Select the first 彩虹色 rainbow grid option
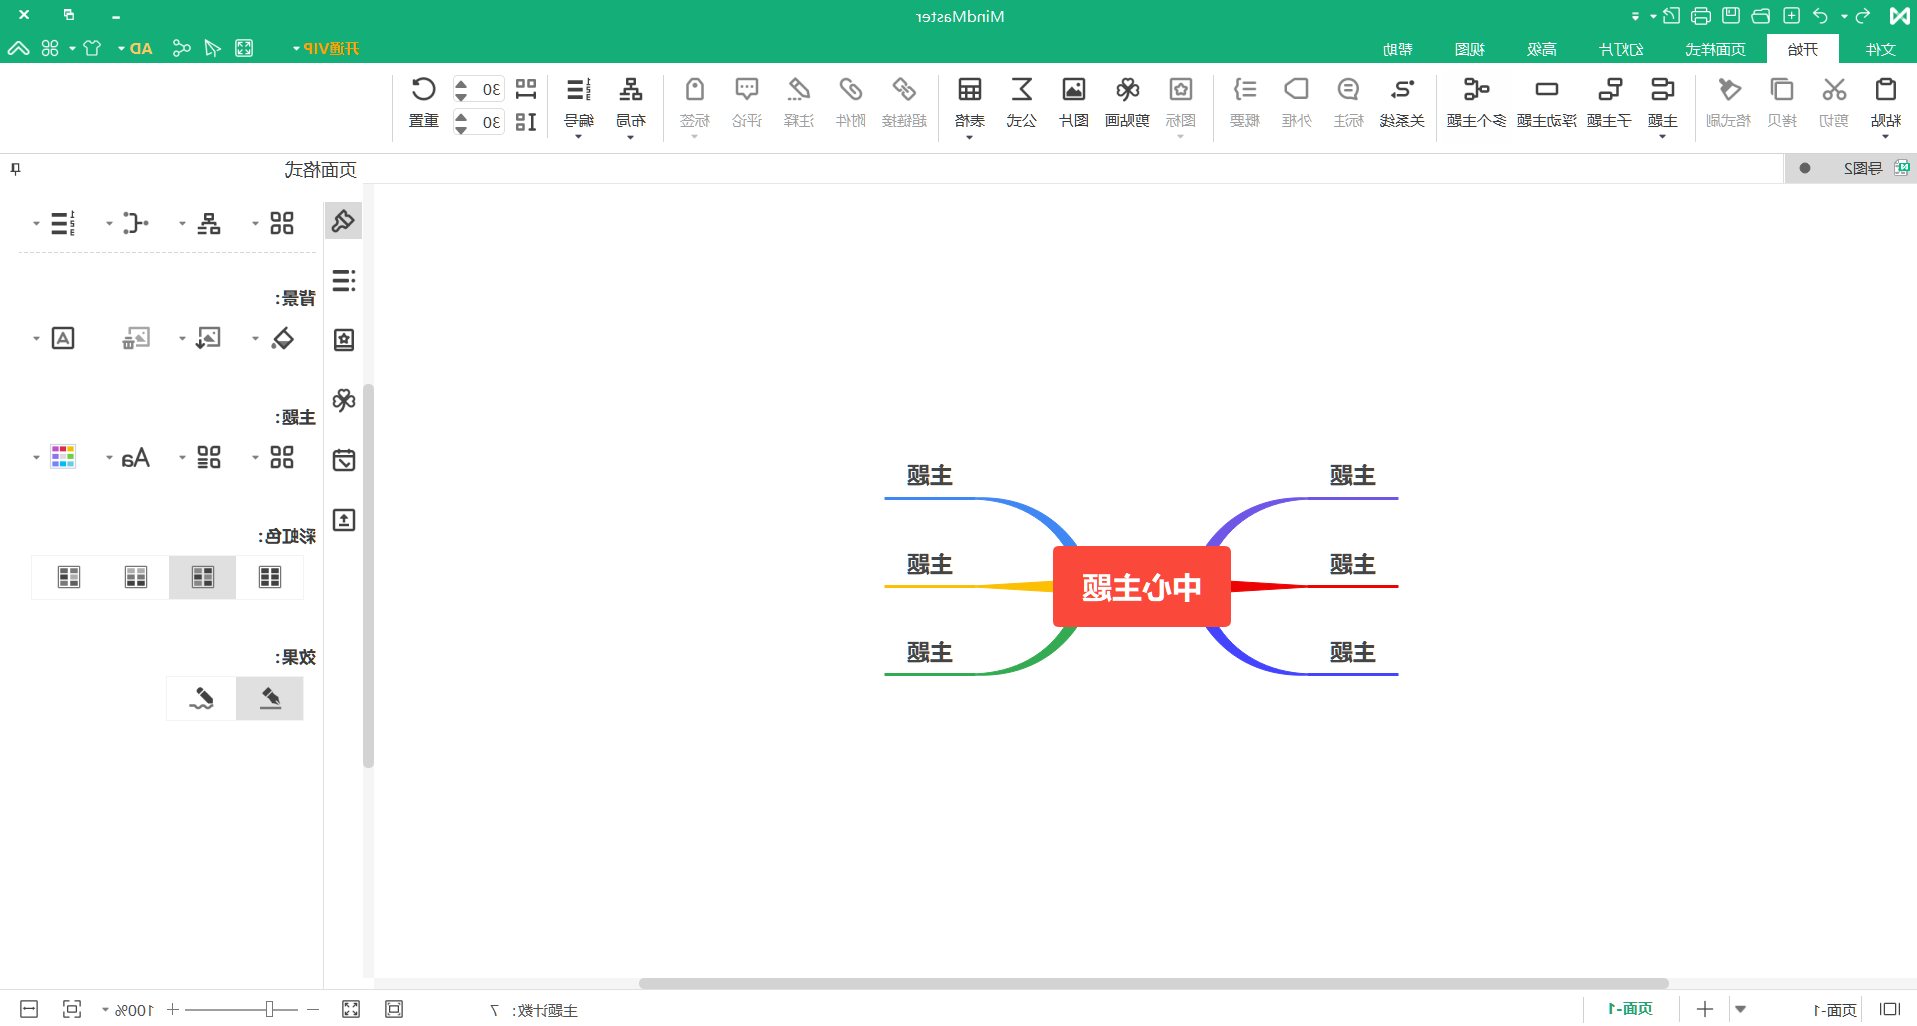This screenshot has height=1026, width=1917. point(270,577)
